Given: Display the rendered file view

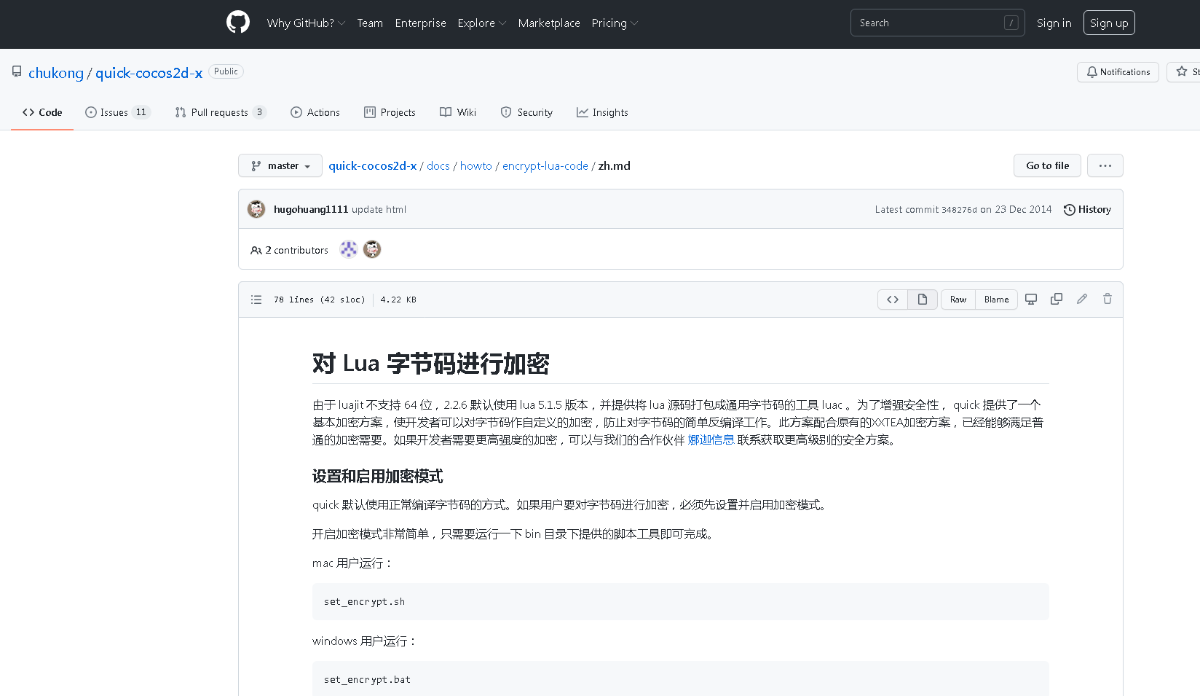Looking at the screenshot, I should [922, 299].
